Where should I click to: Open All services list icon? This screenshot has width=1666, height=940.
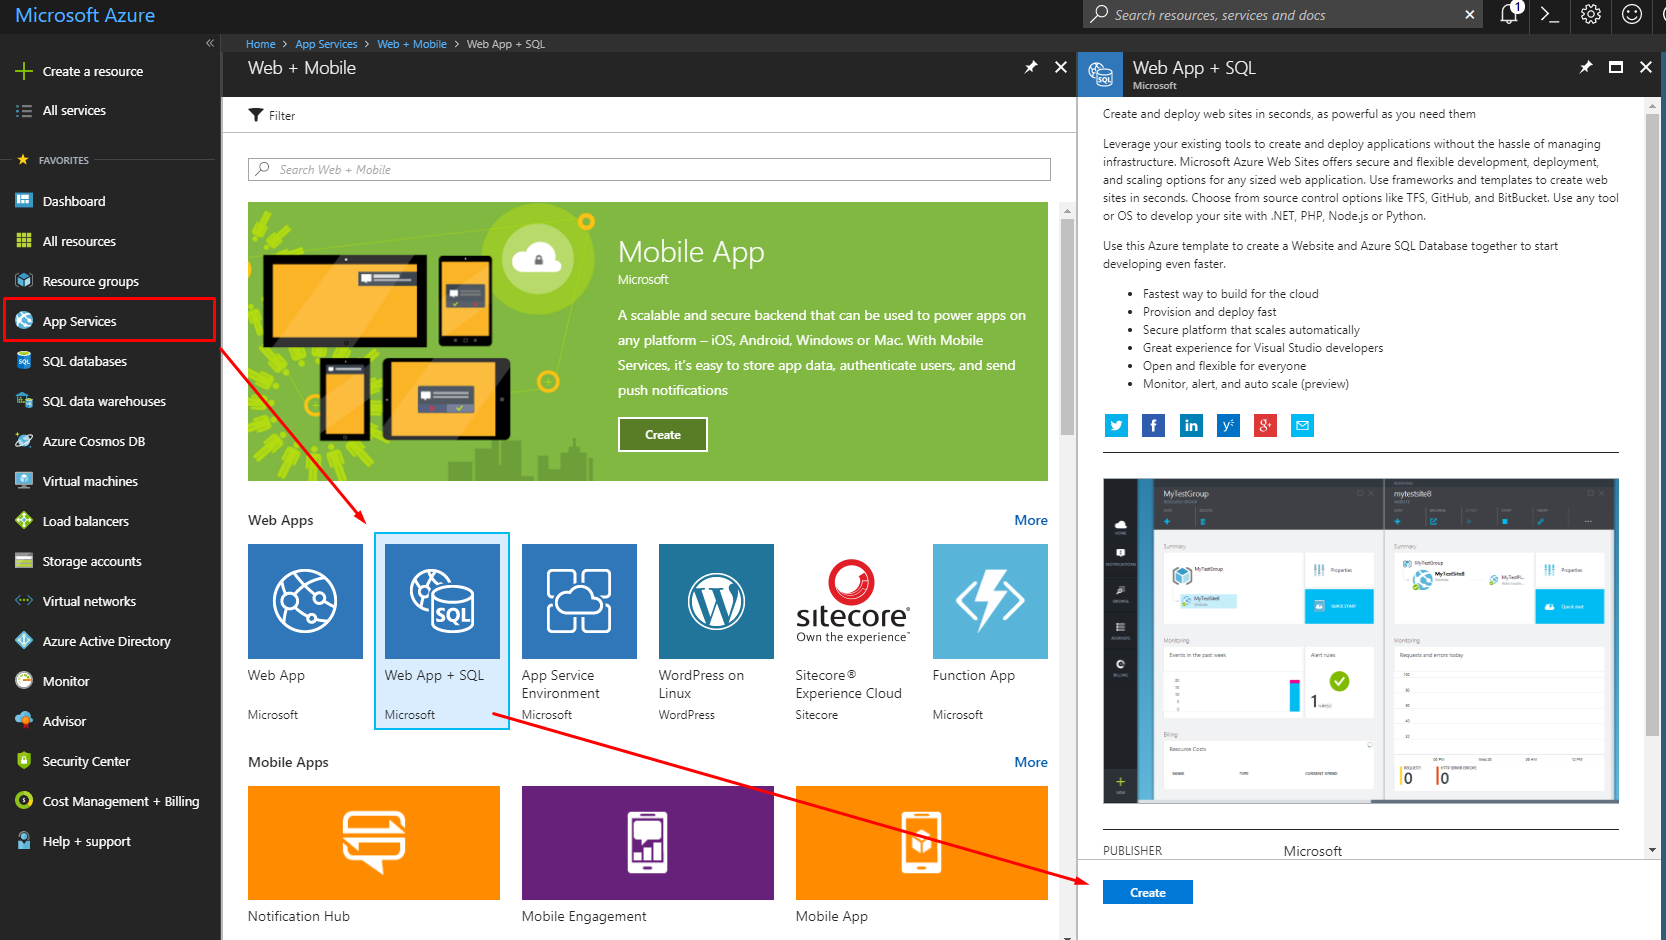(x=24, y=111)
